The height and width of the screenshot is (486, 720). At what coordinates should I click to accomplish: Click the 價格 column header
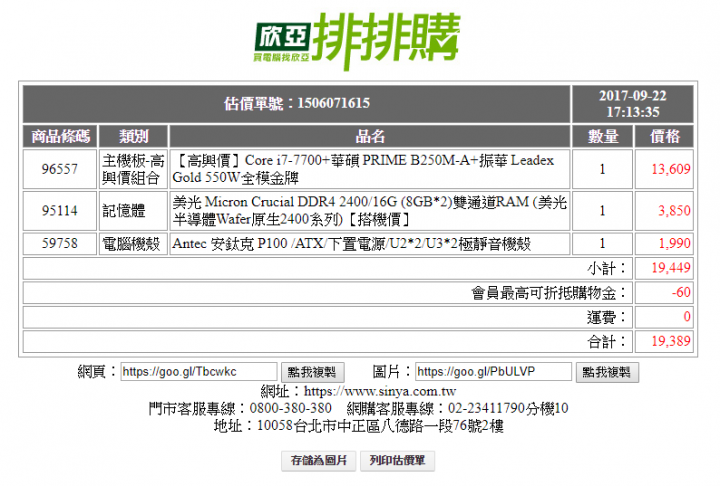point(664,136)
